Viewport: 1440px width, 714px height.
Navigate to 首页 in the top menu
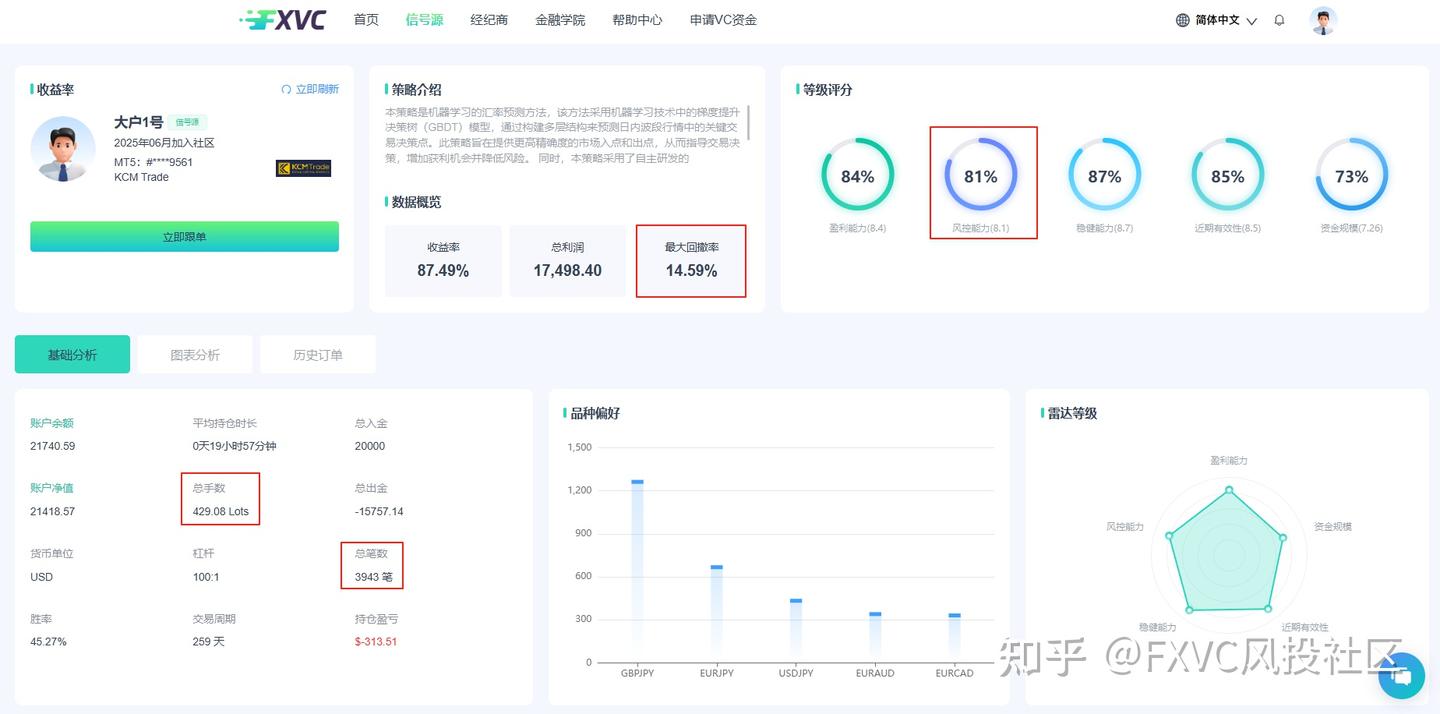pyautogui.click(x=365, y=19)
